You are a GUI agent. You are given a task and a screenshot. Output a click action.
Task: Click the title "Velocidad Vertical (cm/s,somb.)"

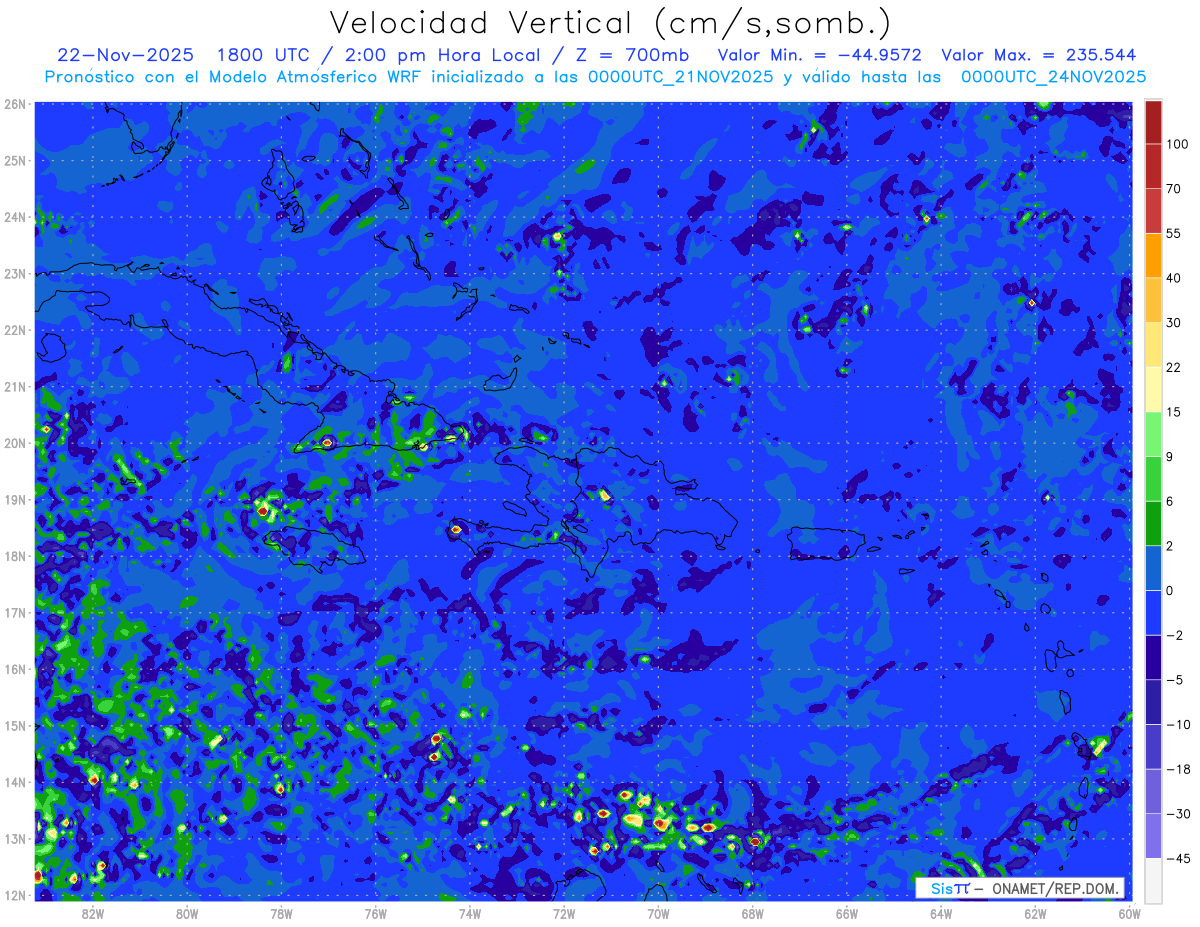coord(610,23)
